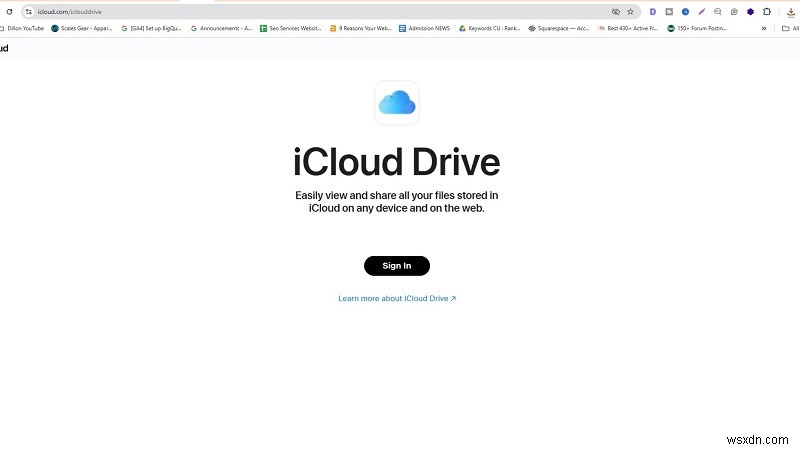The width and height of the screenshot is (800, 450).
Task: Open All Bookmarks folder
Action: (791, 29)
